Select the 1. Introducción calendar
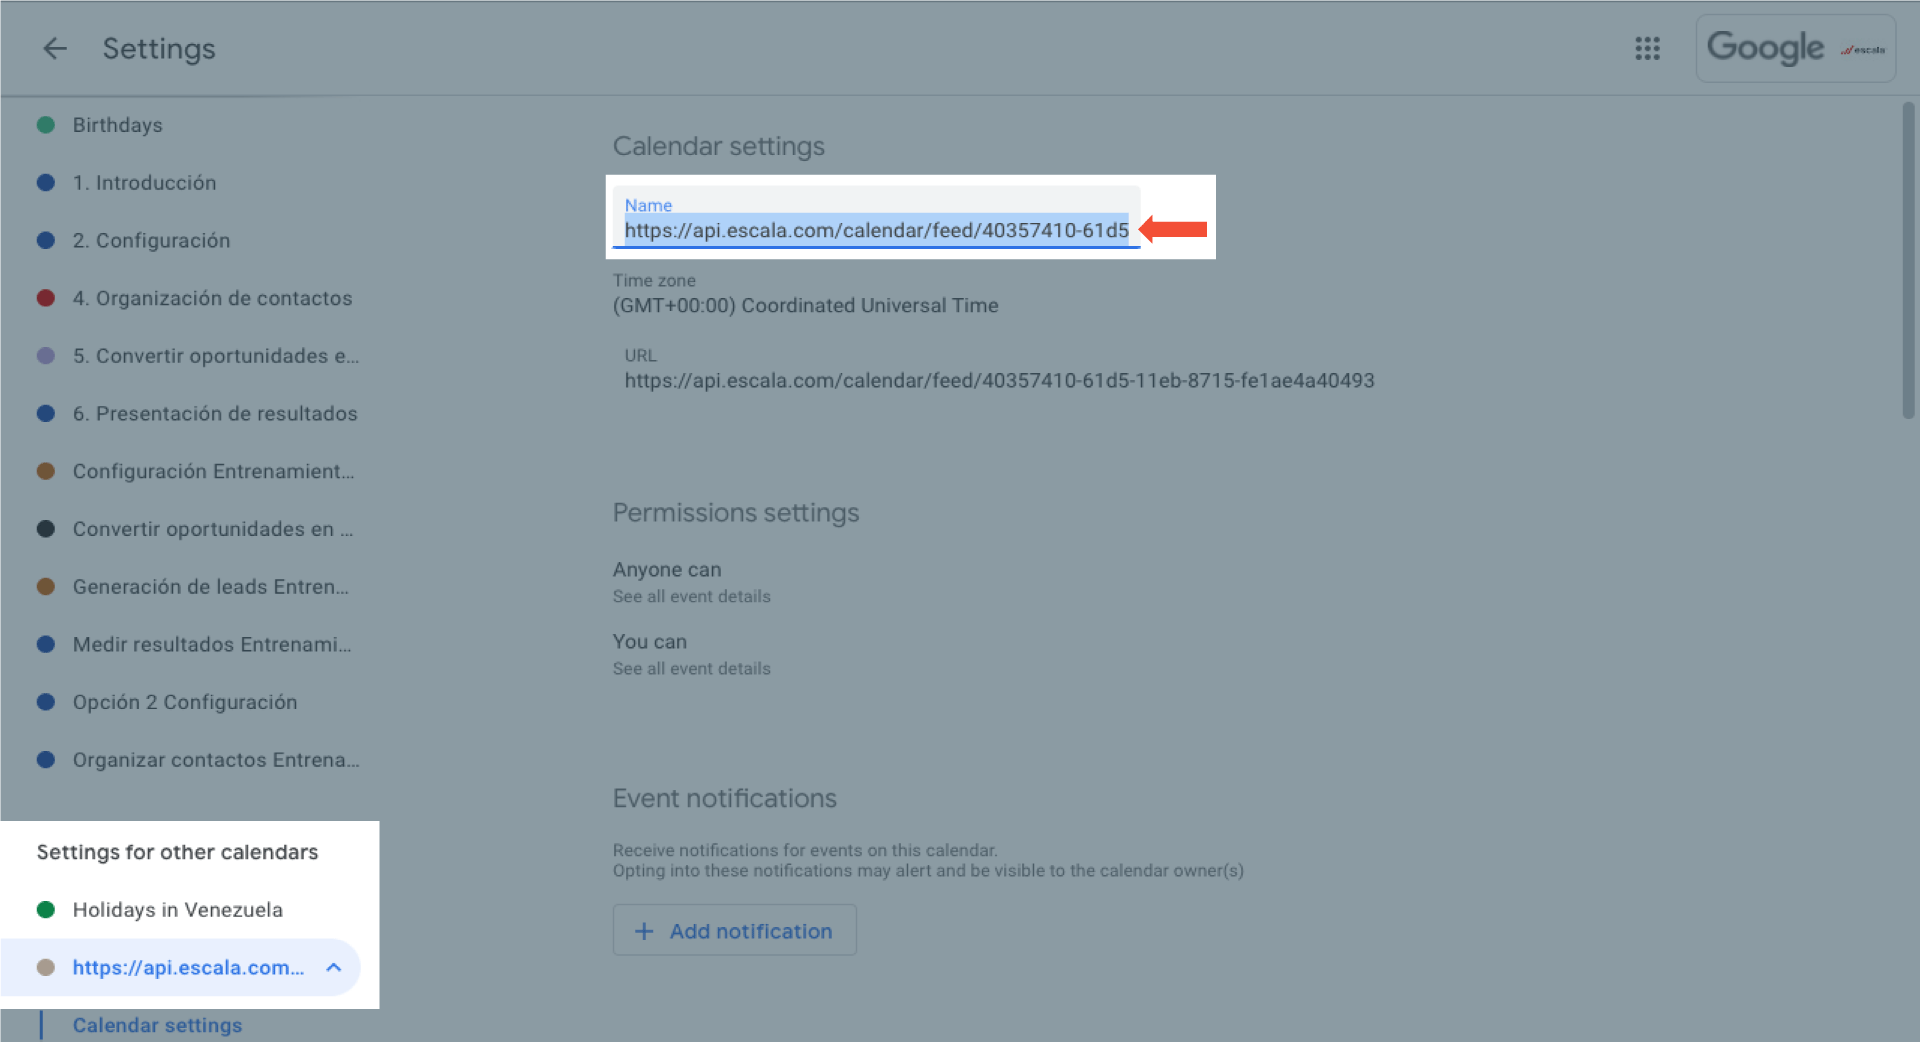 (x=144, y=183)
